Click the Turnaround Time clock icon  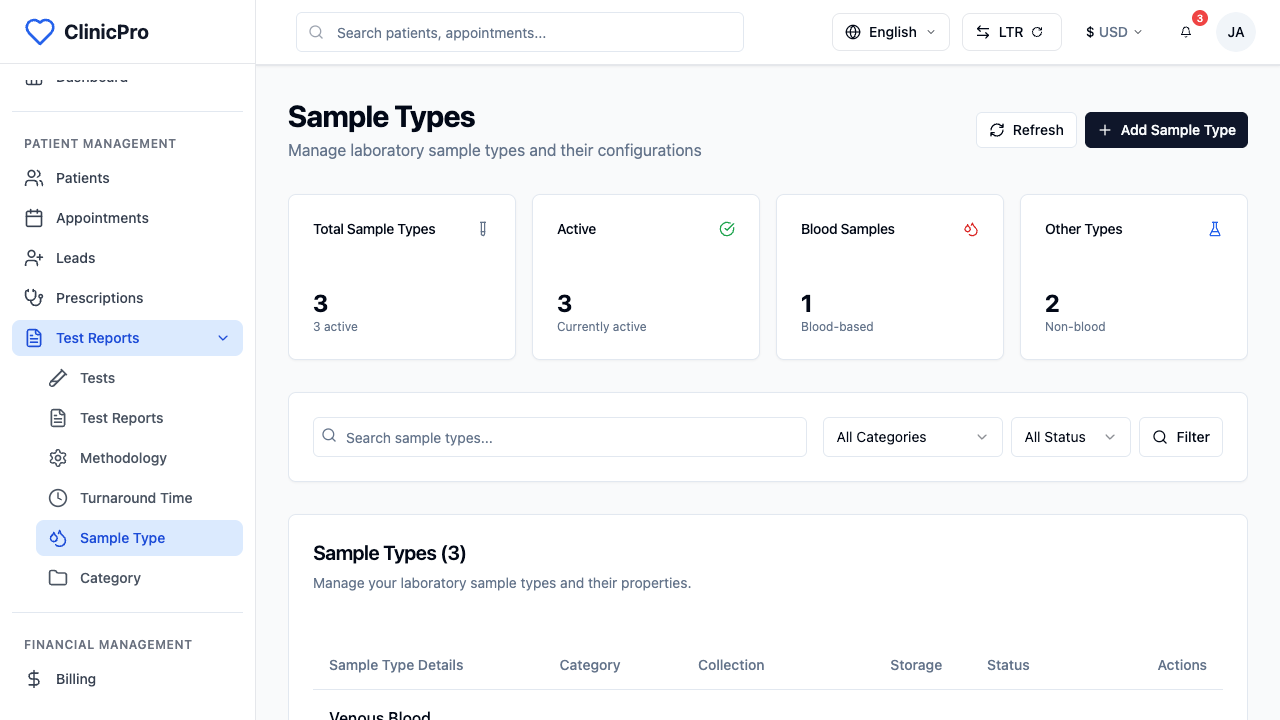[58, 498]
